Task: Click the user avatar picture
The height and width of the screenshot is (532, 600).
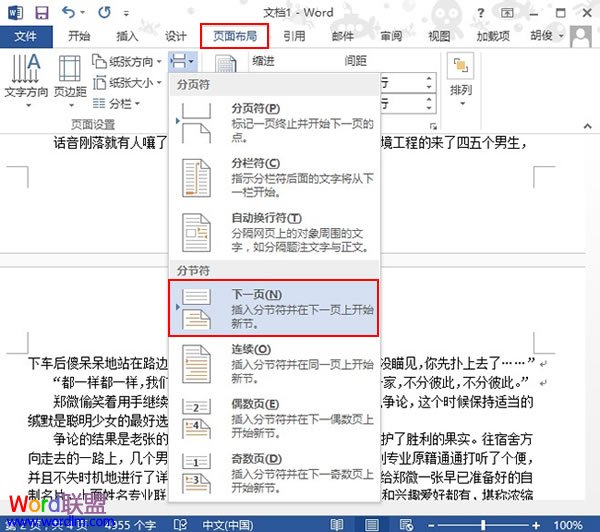Action: pyautogui.click(x=580, y=36)
